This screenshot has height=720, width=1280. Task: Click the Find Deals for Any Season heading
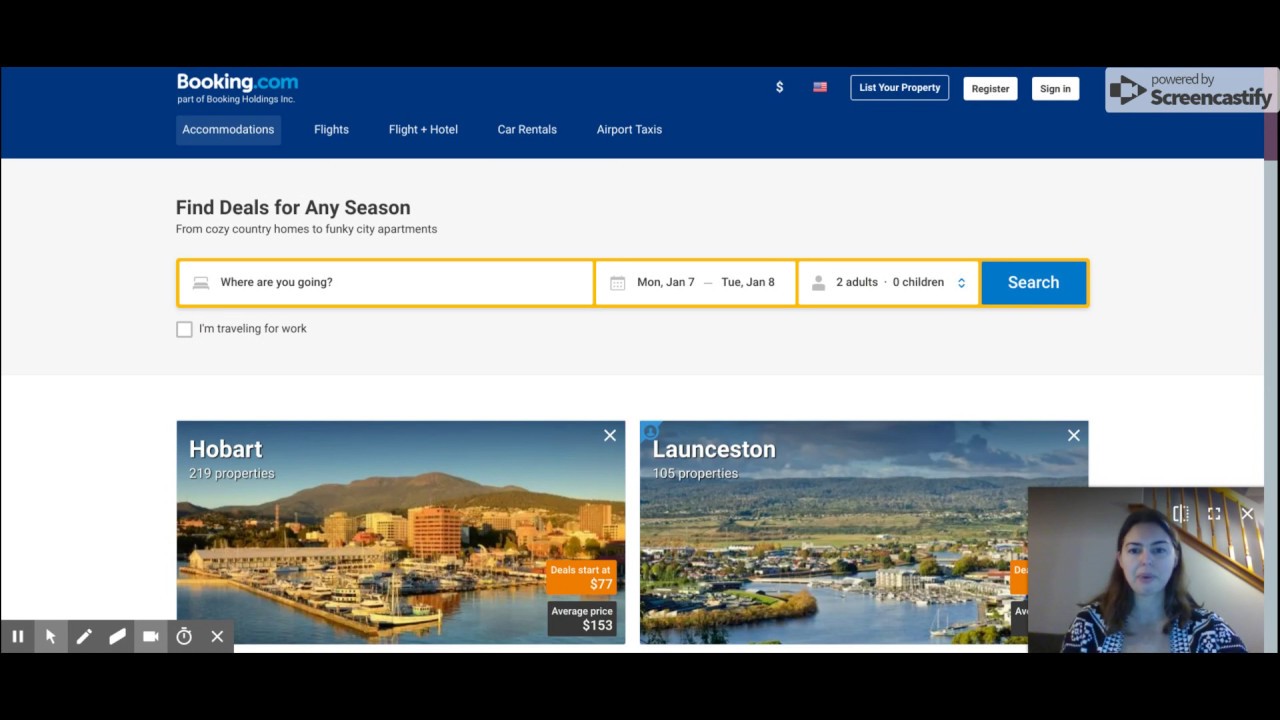tap(293, 208)
